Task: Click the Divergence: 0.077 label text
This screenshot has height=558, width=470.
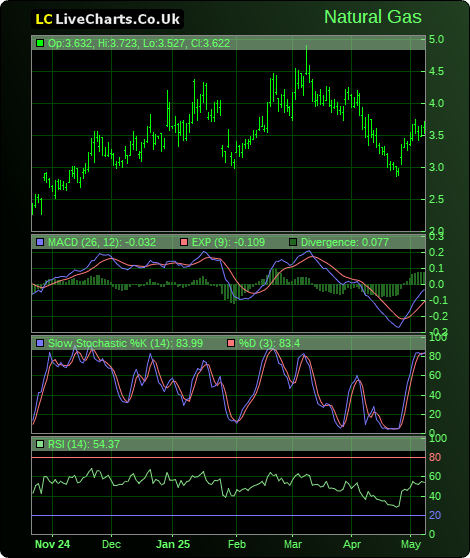Action: coord(345,242)
